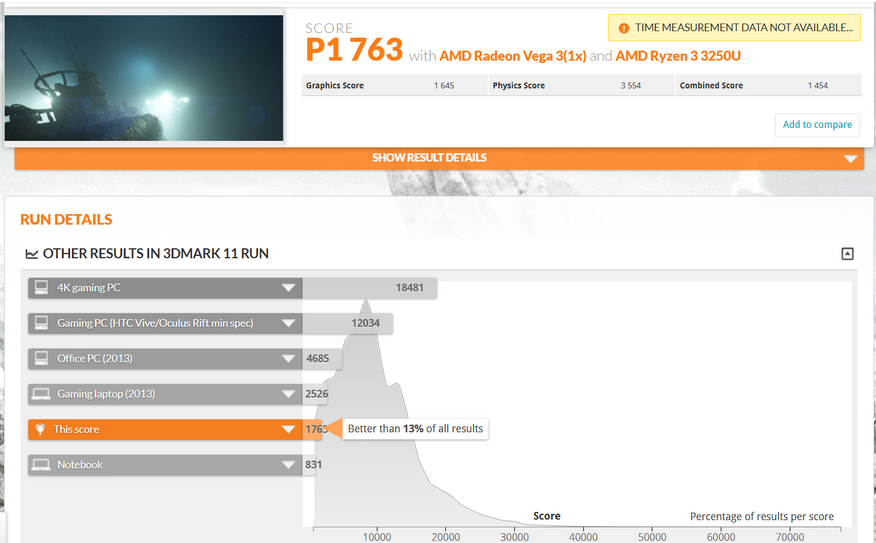Image resolution: width=876 pixels, height=543 pixels.
Task: Click the time measurement warning banner
Action: [734, 27]
